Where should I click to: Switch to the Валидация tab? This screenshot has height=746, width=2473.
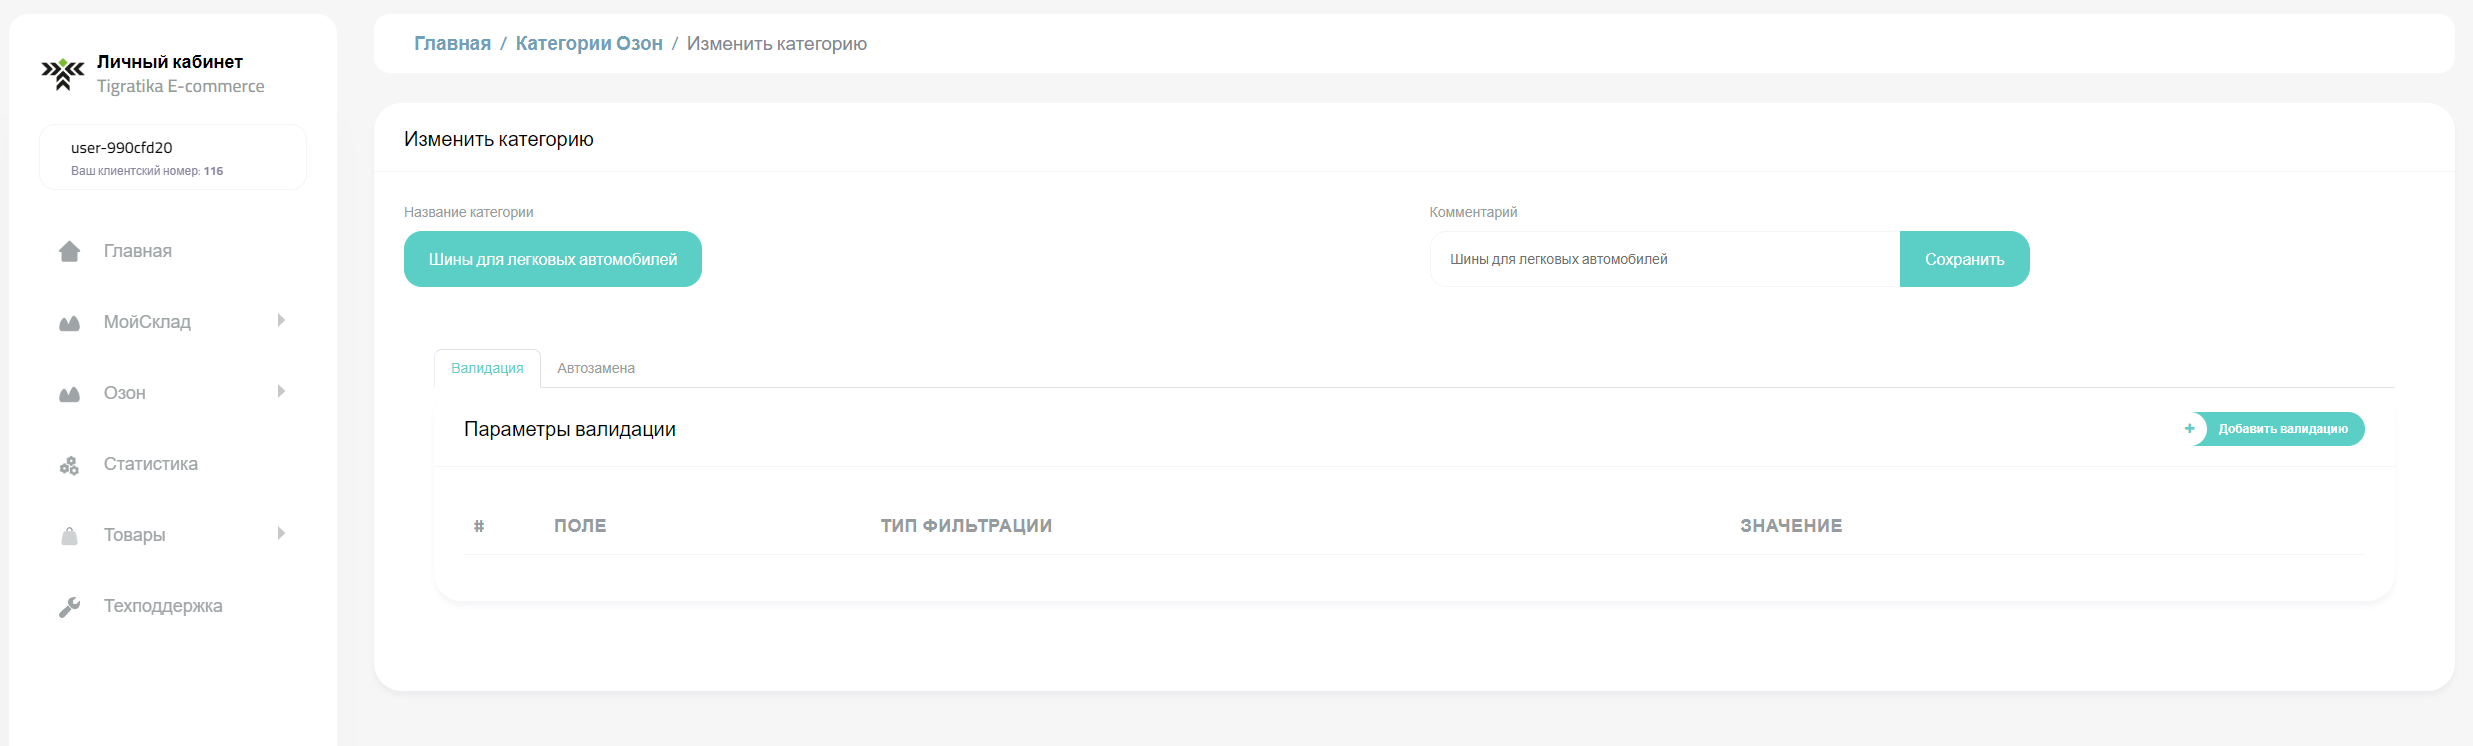[x=487, y=368]
